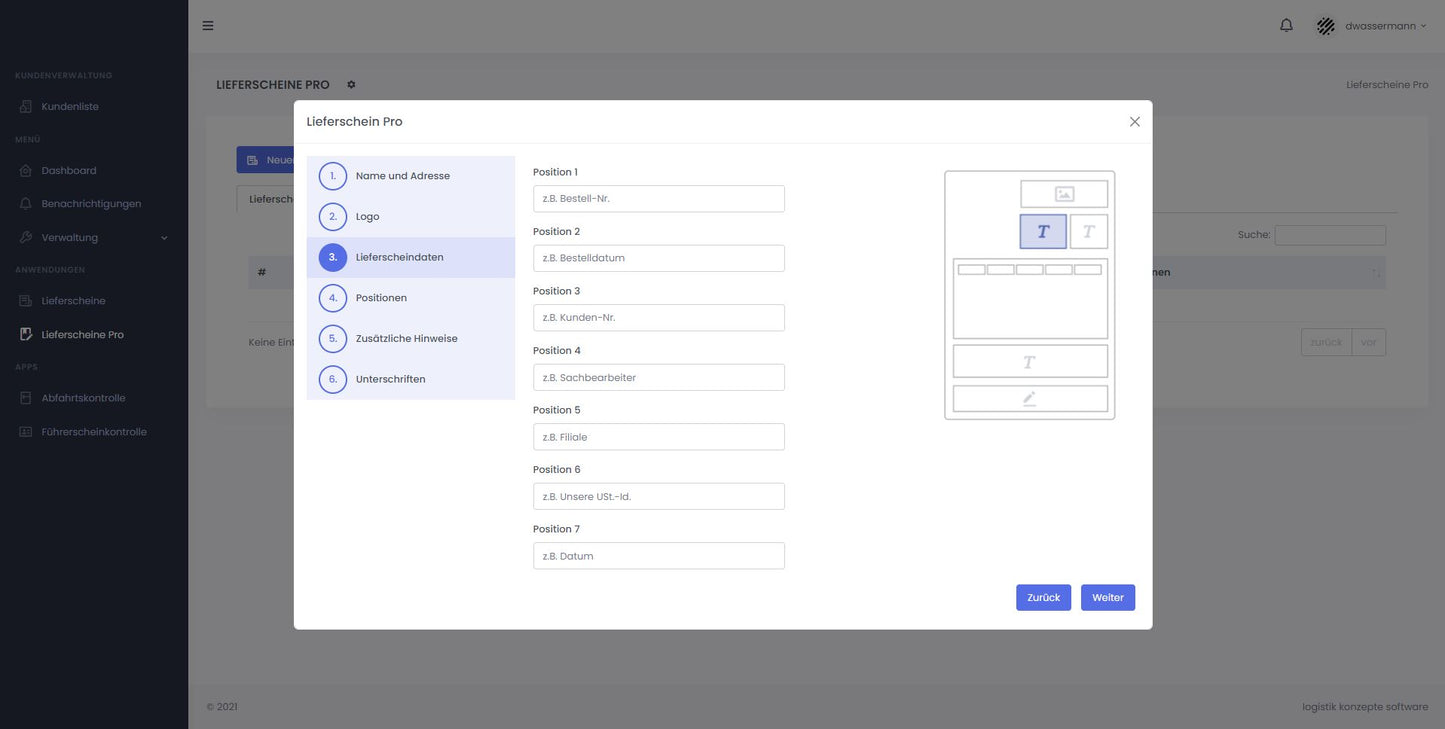1445x729 pixels.
Task: Select the highlighted text block in preview
Action: point(1043,232)
